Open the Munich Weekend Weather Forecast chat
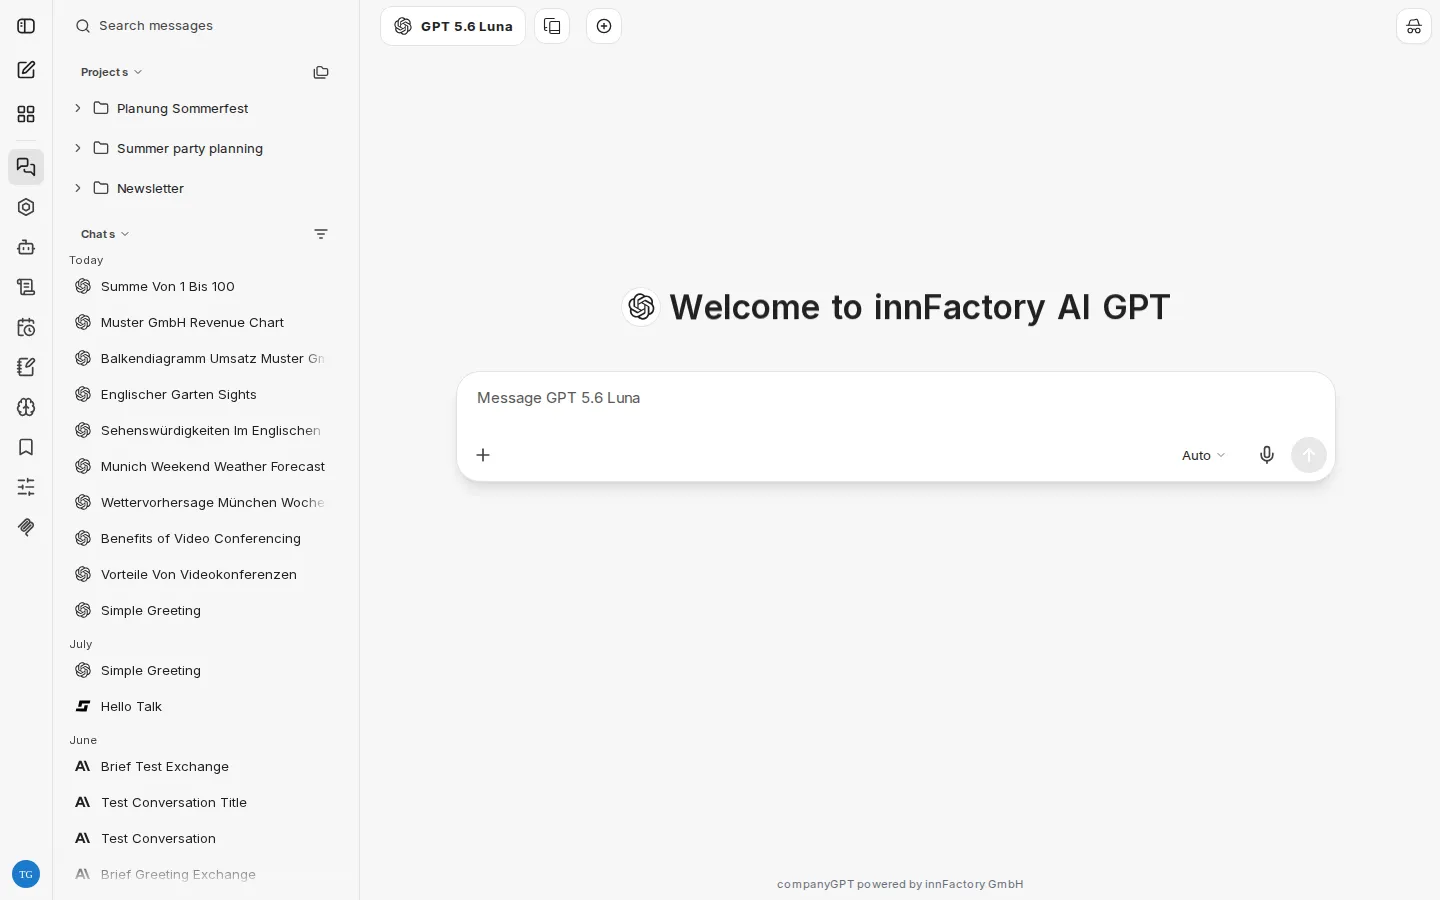This screenshot has width=1440, height=900. point(202,466)
